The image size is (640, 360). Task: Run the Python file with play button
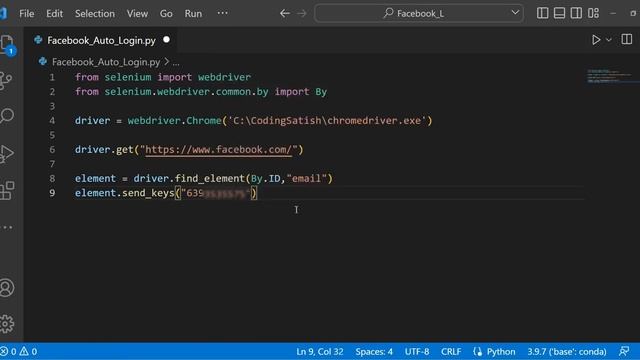[596, 40]
